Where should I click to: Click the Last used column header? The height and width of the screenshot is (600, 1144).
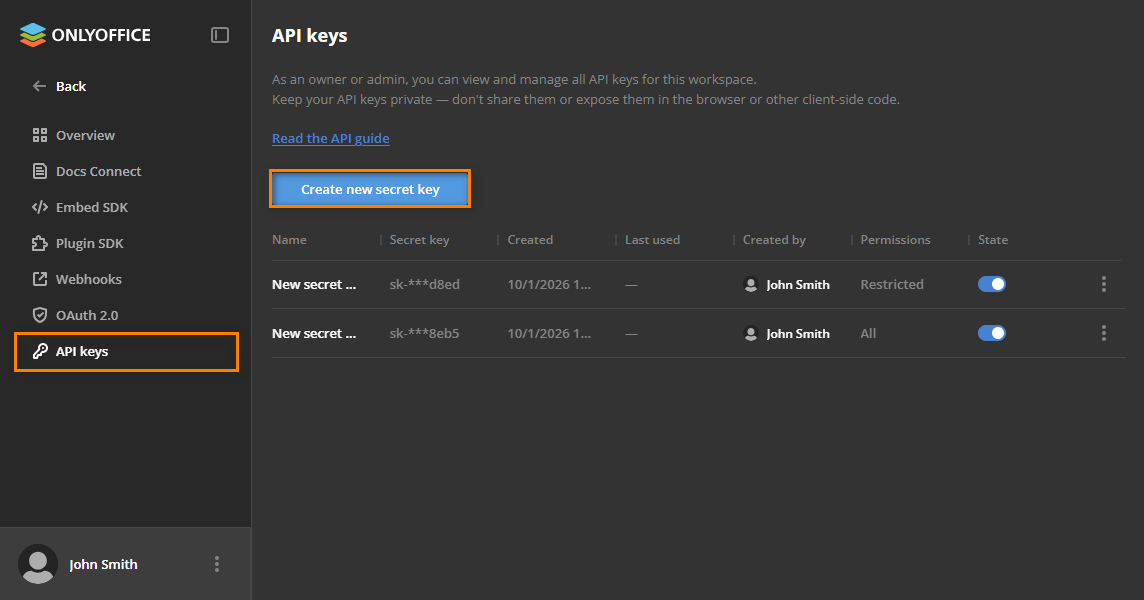click(652, 239)
